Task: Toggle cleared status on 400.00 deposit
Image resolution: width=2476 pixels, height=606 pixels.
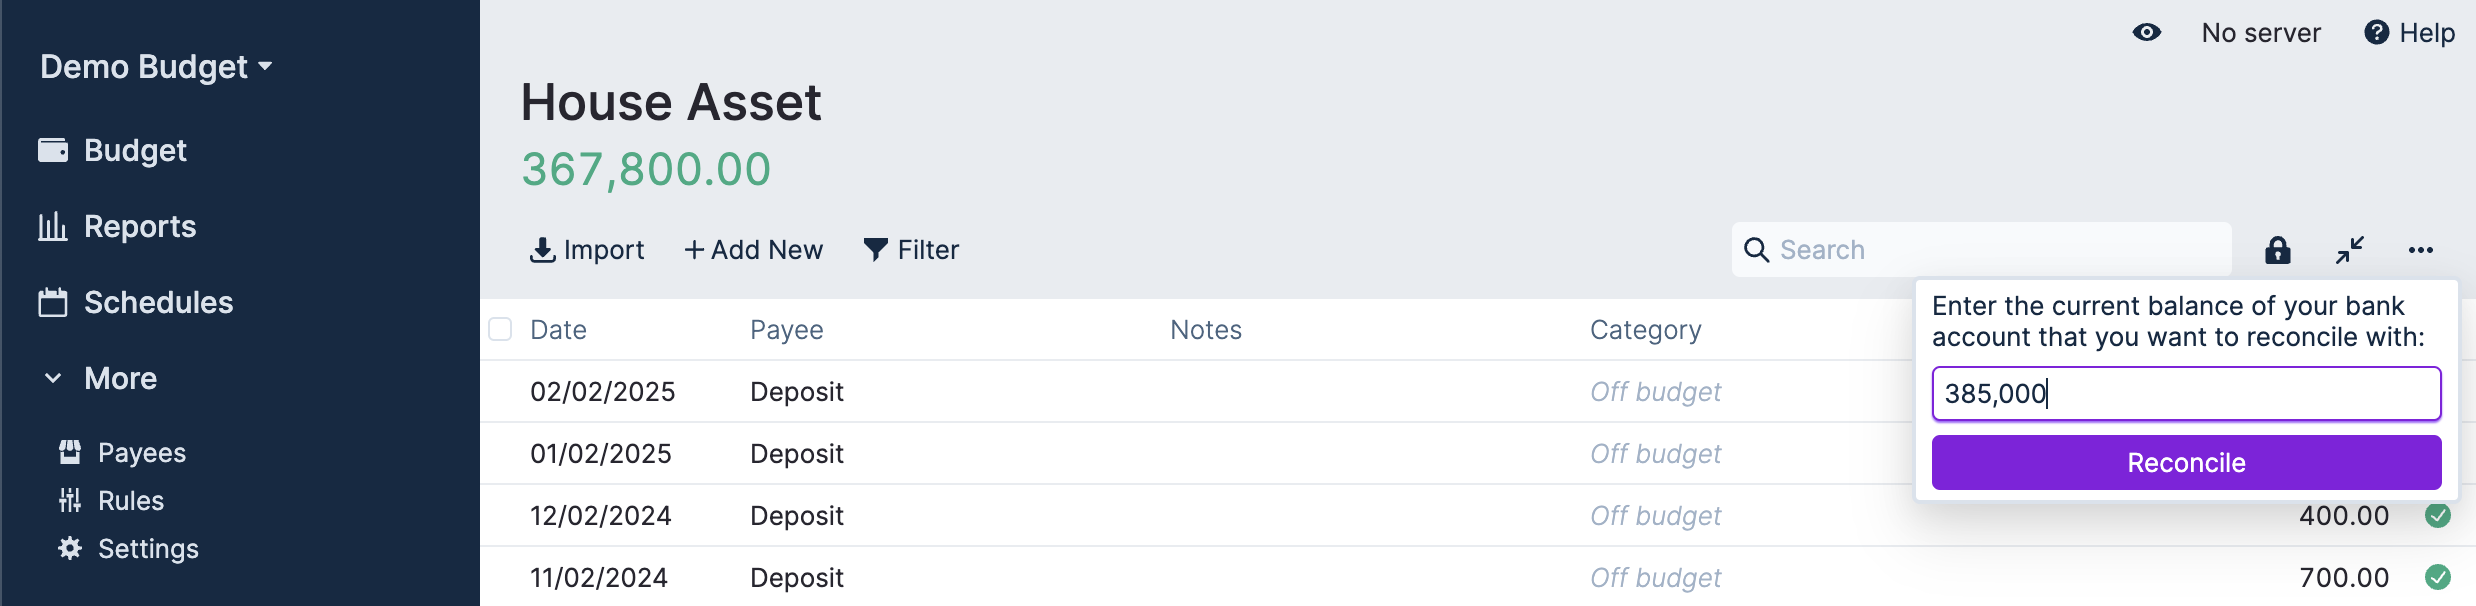Action: coord(2438,516)
